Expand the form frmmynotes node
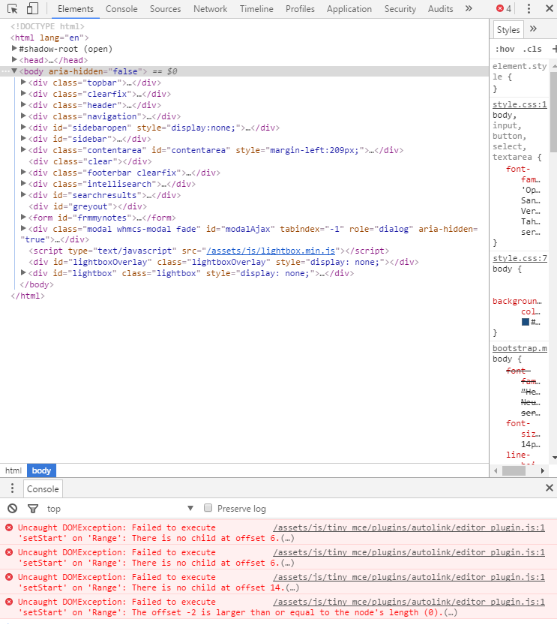Image resolution: width=559 pixels, height=624 pixels. click(x=23, y=217)
